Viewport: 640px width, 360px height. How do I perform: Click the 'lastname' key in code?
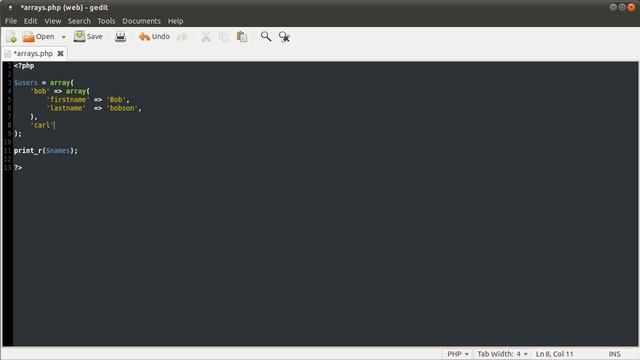point(66,108)
